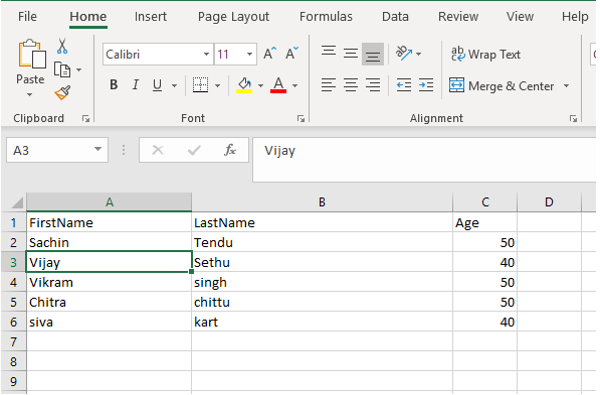Expand fill color palette arrow
Screen dimensions: 600x395
coord(261,85)
